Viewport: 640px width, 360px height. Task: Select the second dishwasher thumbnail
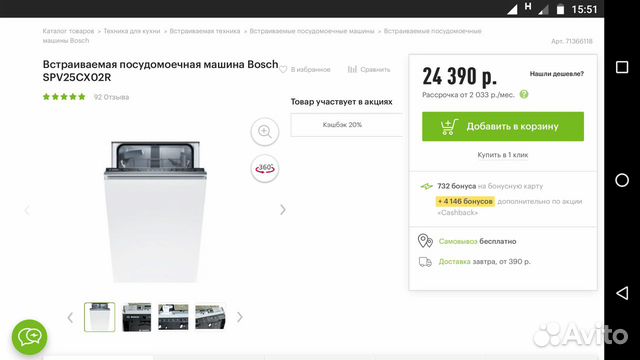click(137, 317)
